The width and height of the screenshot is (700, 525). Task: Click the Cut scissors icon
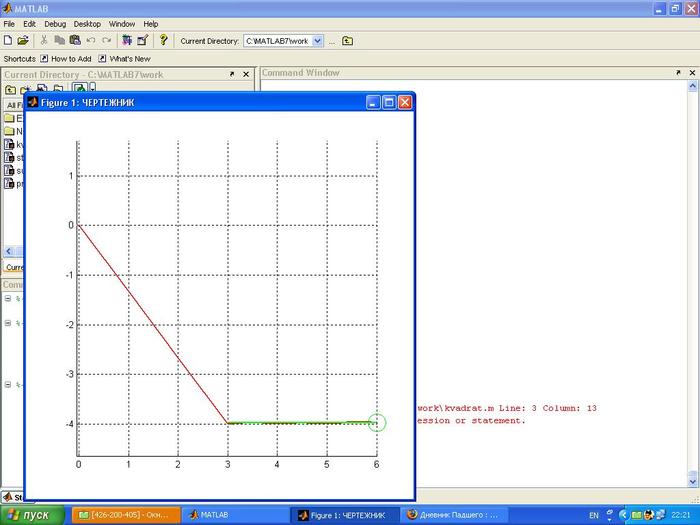click(44, 41)
